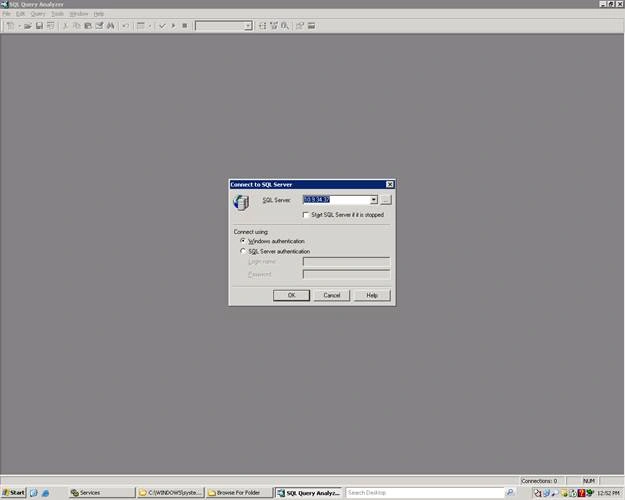Select SQL Server authentication radio button
Screen dimensions: 625x500
coord(243,251)
